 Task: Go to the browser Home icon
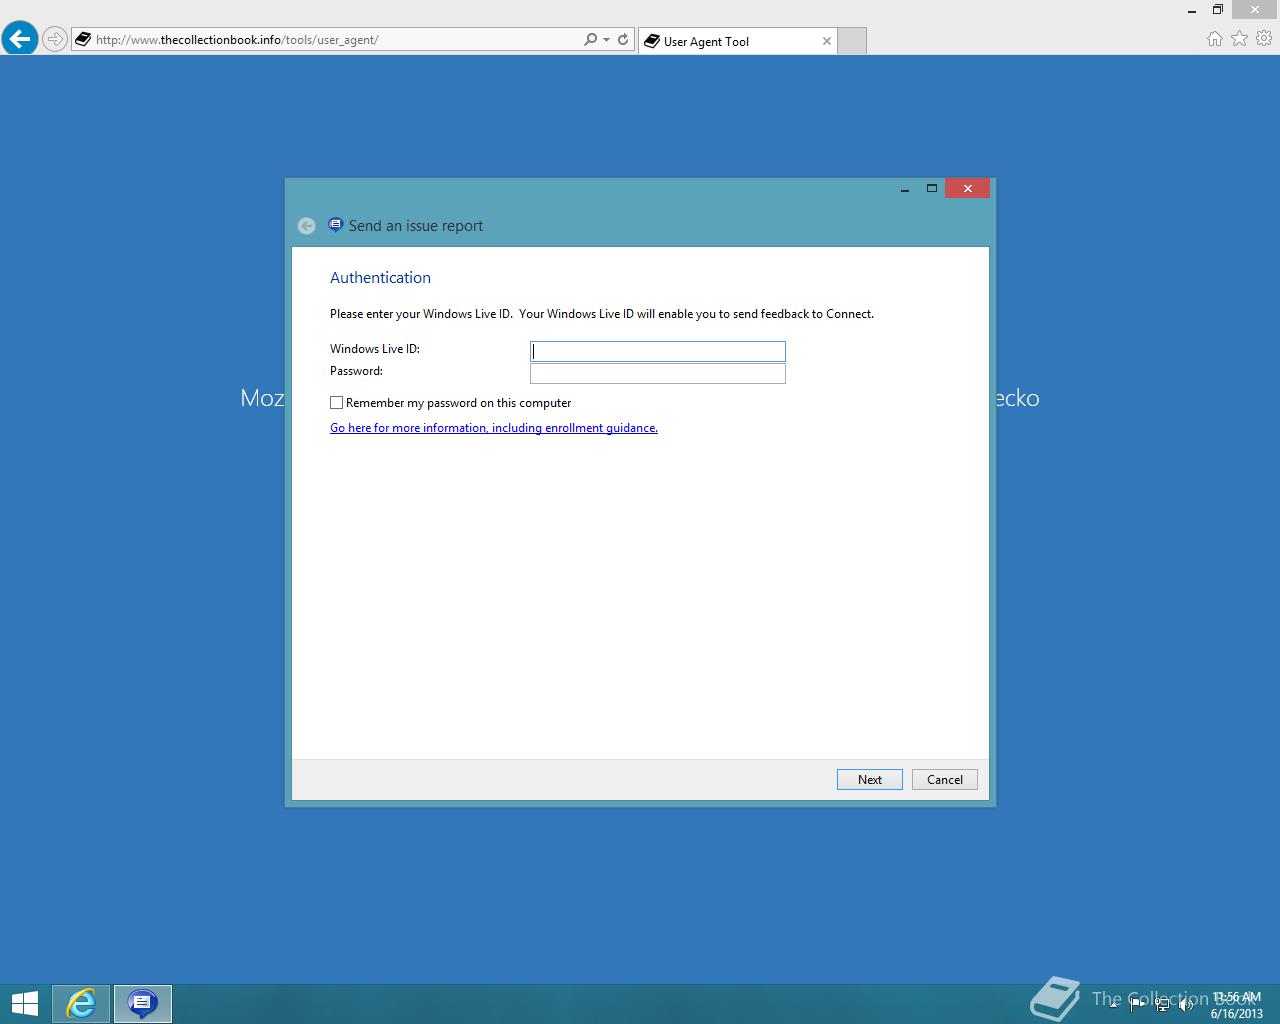pyautogui.click(x=1215, y=39)
